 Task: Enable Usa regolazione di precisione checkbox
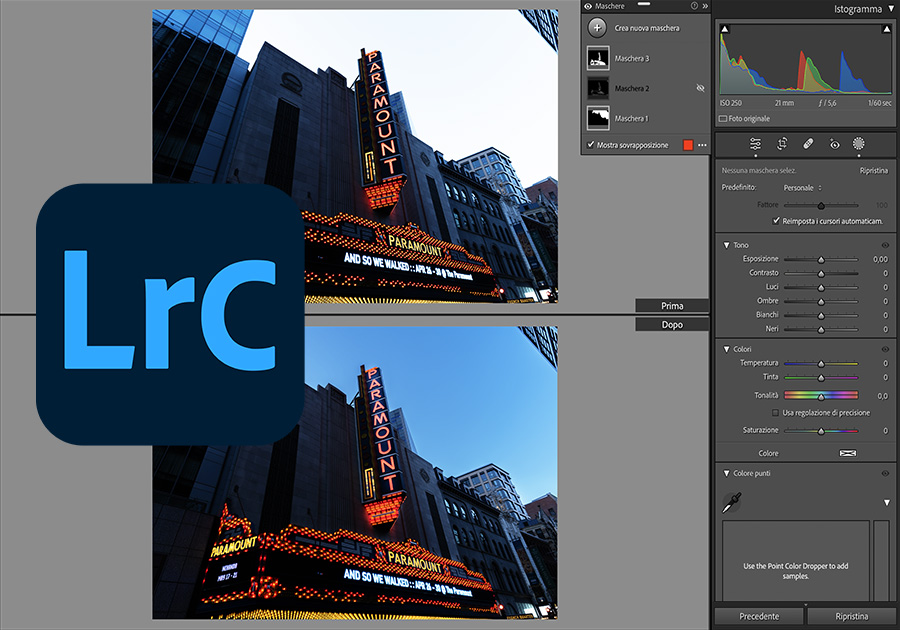tap(775, 413)
